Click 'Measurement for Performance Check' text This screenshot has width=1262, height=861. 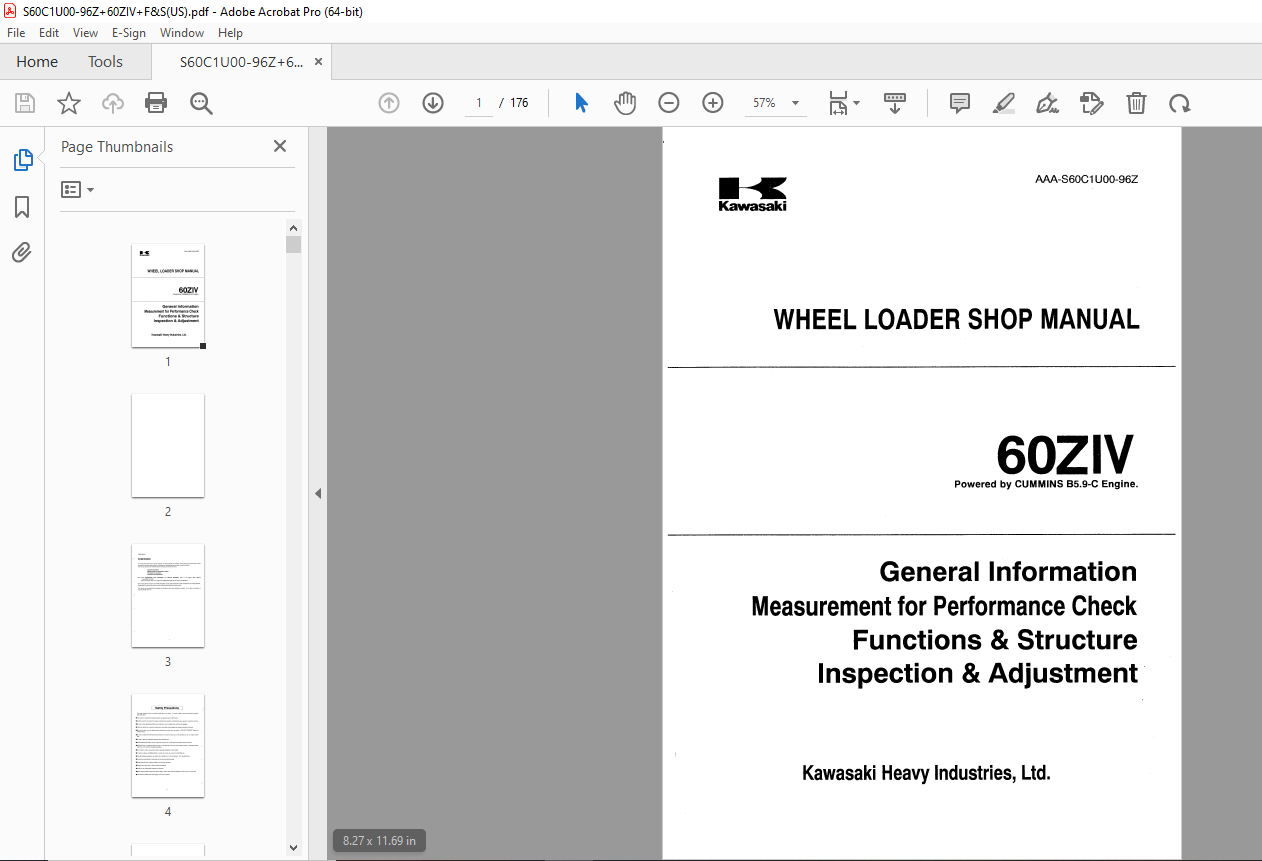(944, 606)
